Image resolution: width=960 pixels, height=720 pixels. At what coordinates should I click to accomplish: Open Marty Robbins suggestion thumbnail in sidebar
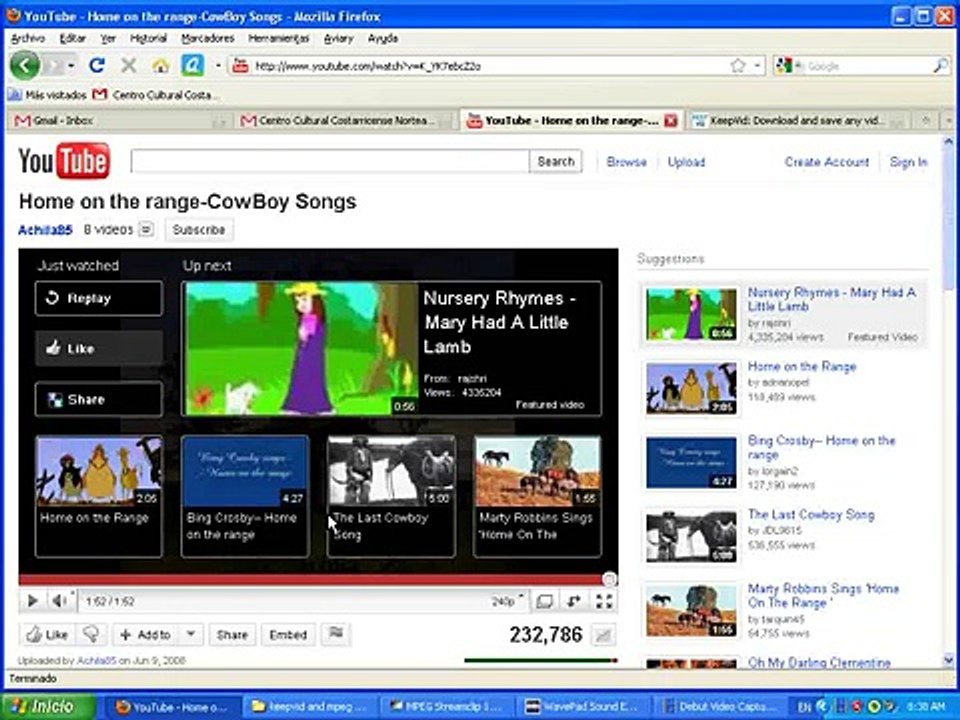pos(691,610)
